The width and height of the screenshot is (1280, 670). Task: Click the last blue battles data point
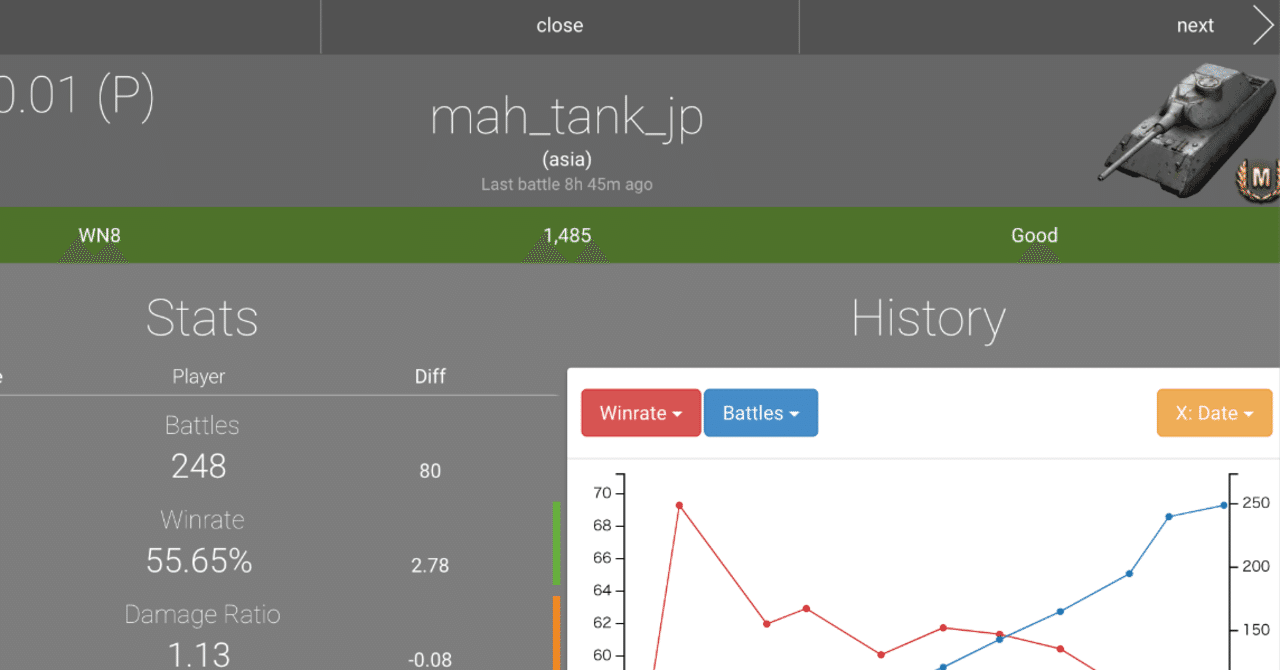coord(1224,505)
